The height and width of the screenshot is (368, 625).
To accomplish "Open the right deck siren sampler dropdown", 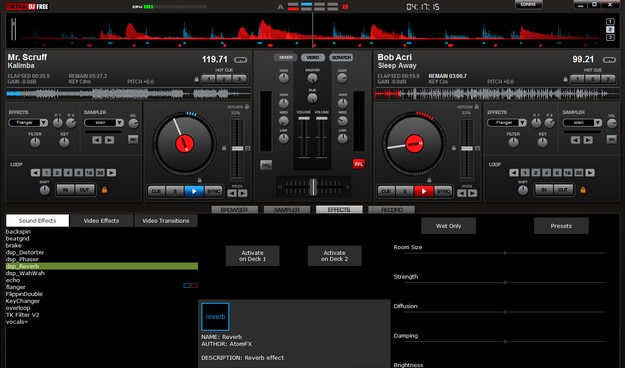I will tap(597, 123).
